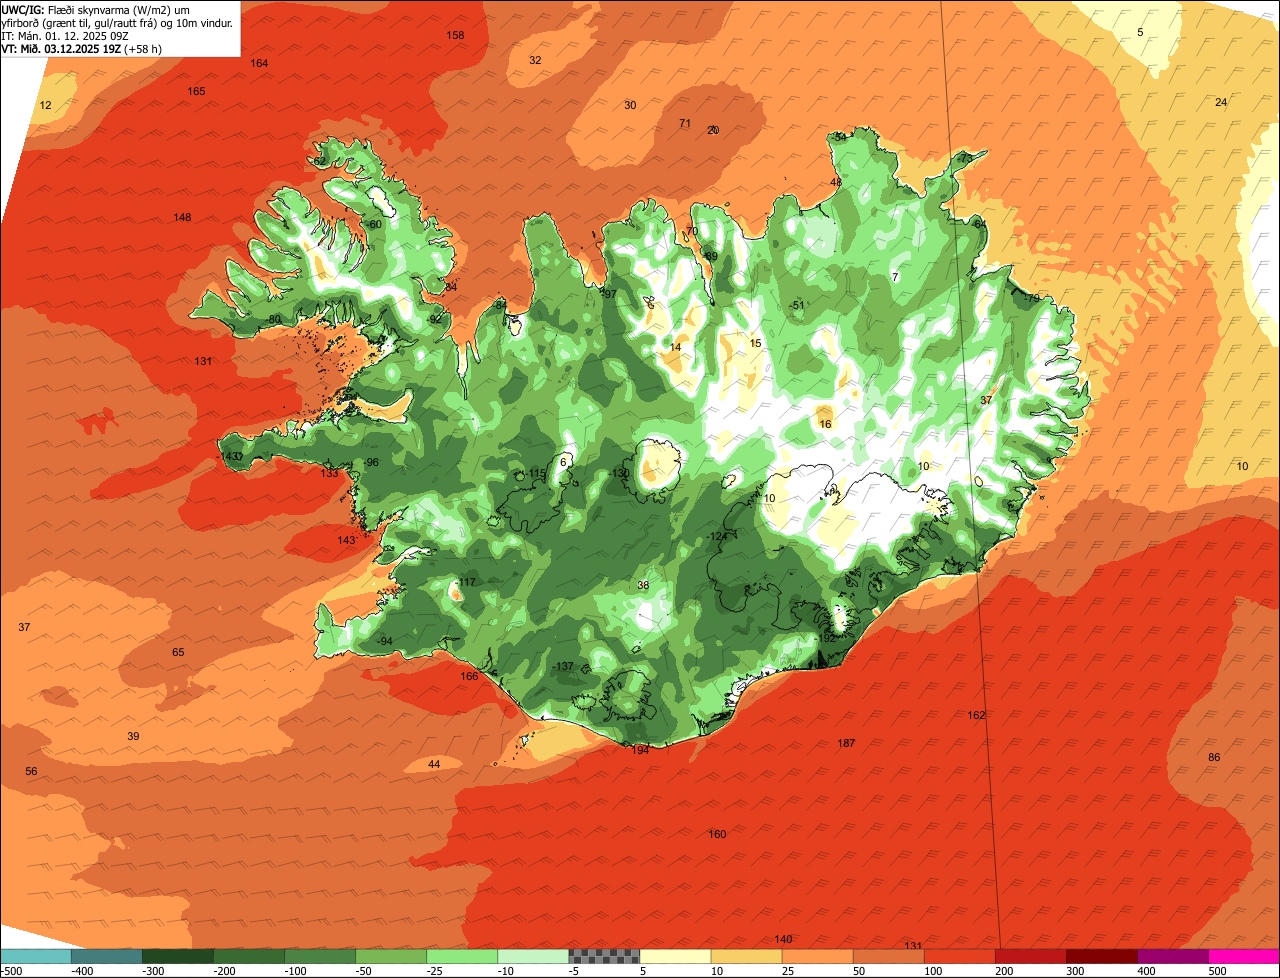
Task: Click the dark maroon legend swatch labeled 300
Action: point(1102,956)
